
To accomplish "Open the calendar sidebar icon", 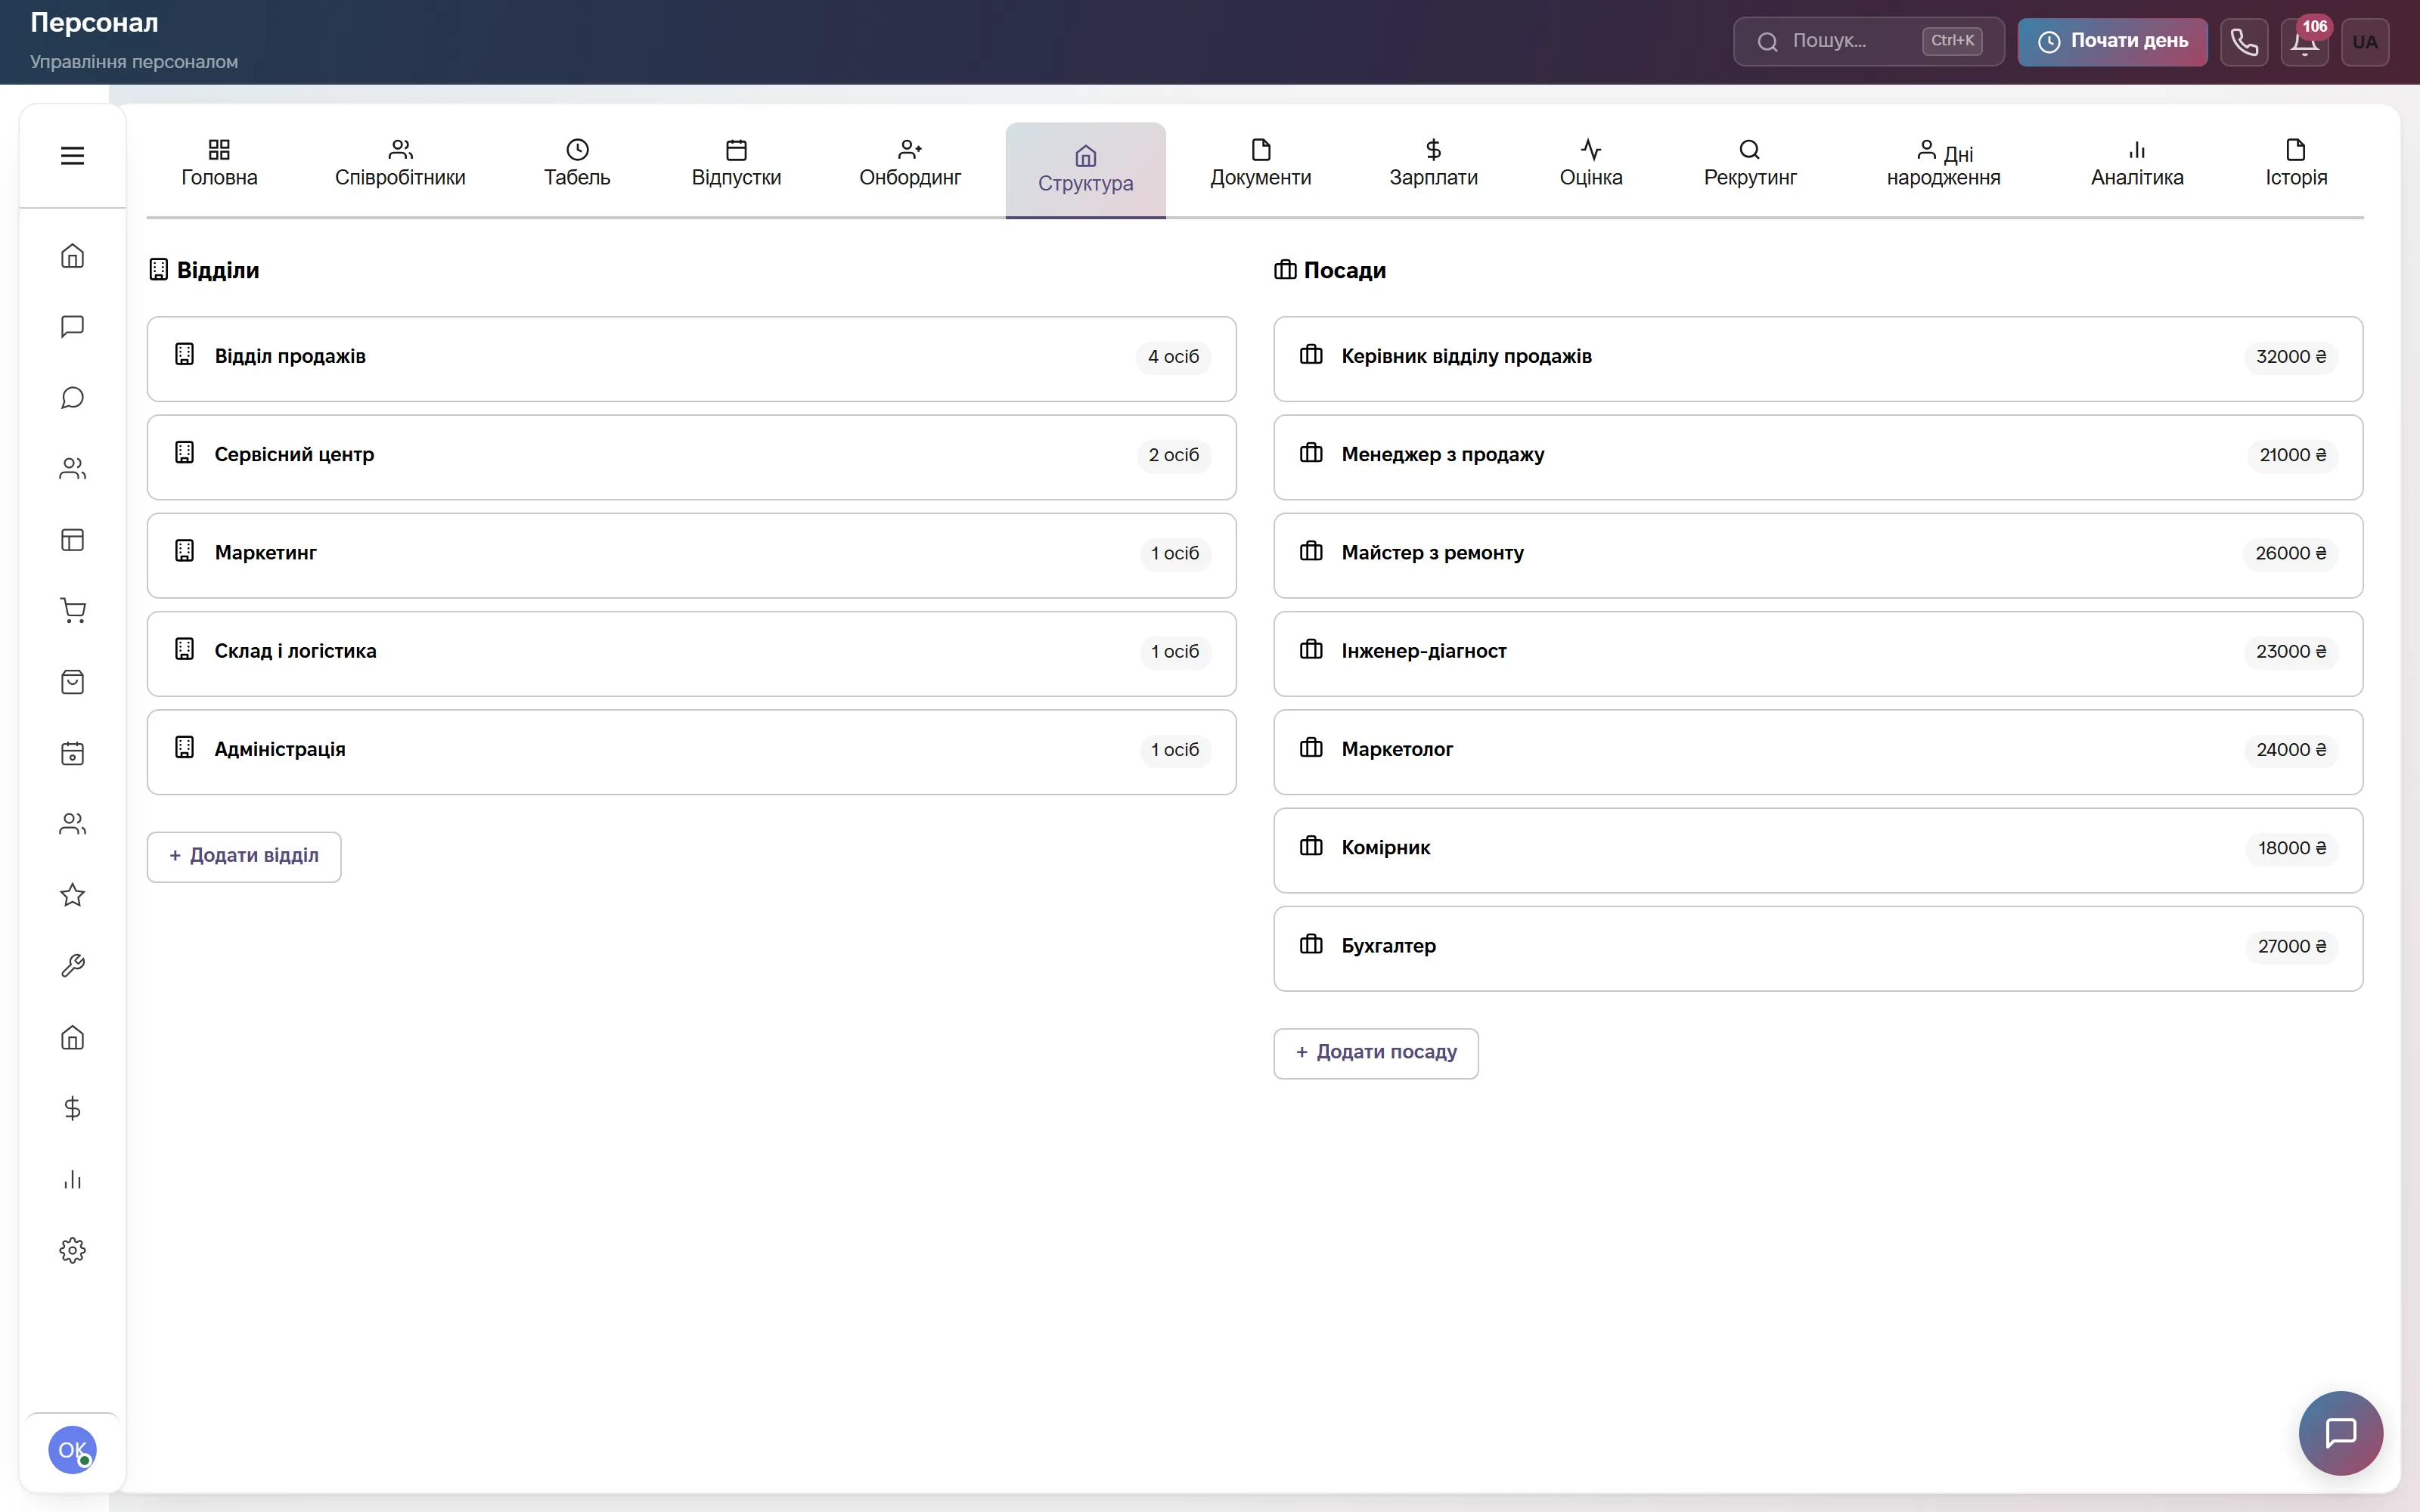I will point(72,753).
